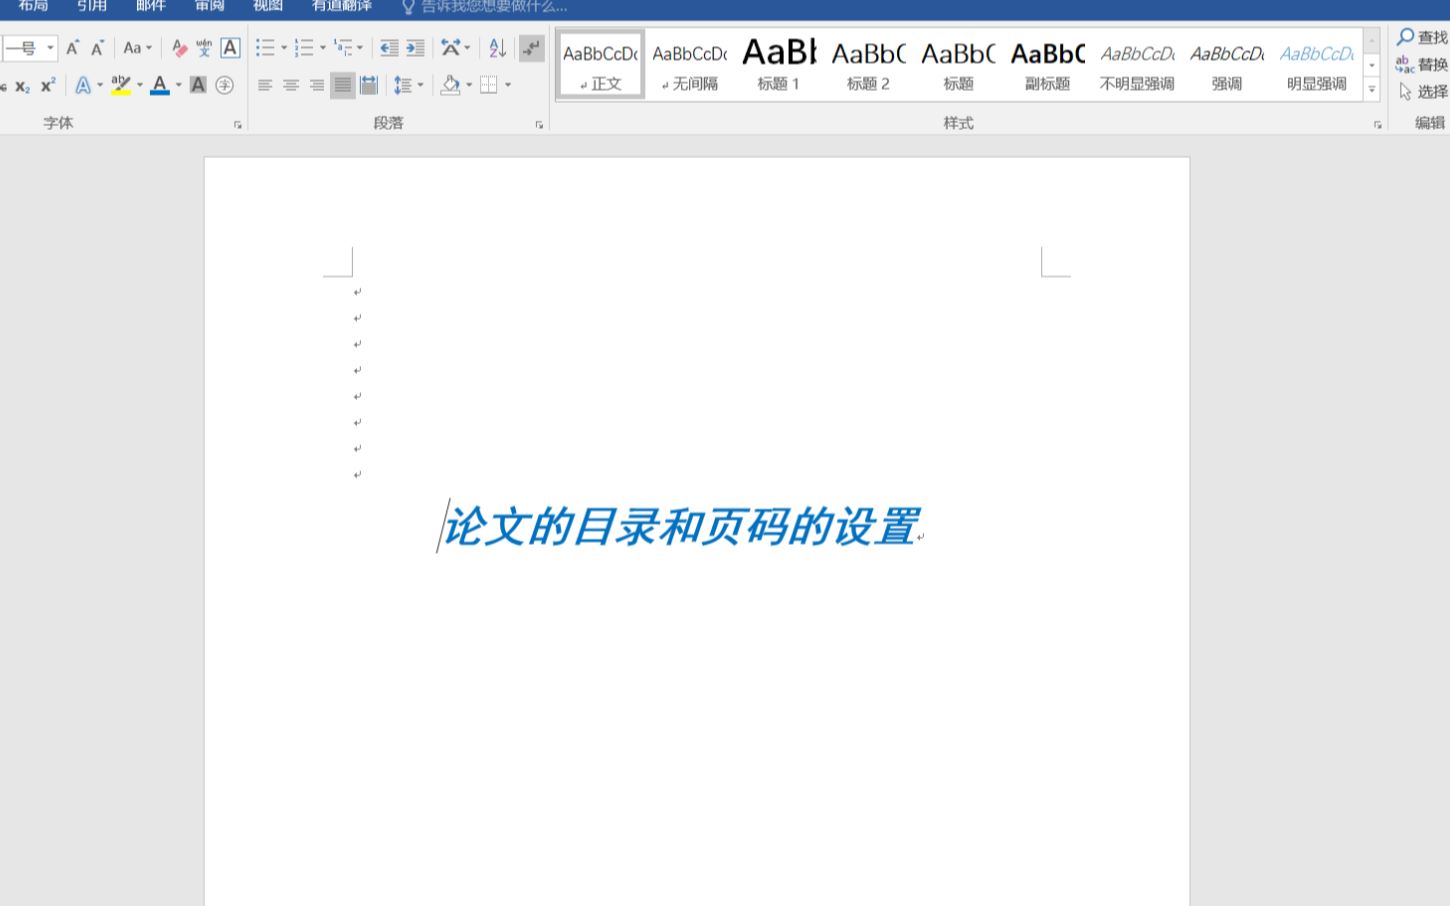1450x906 pixels.
Task: Open the line and paragraph spacing options
Action: click(x=403, y=86)
